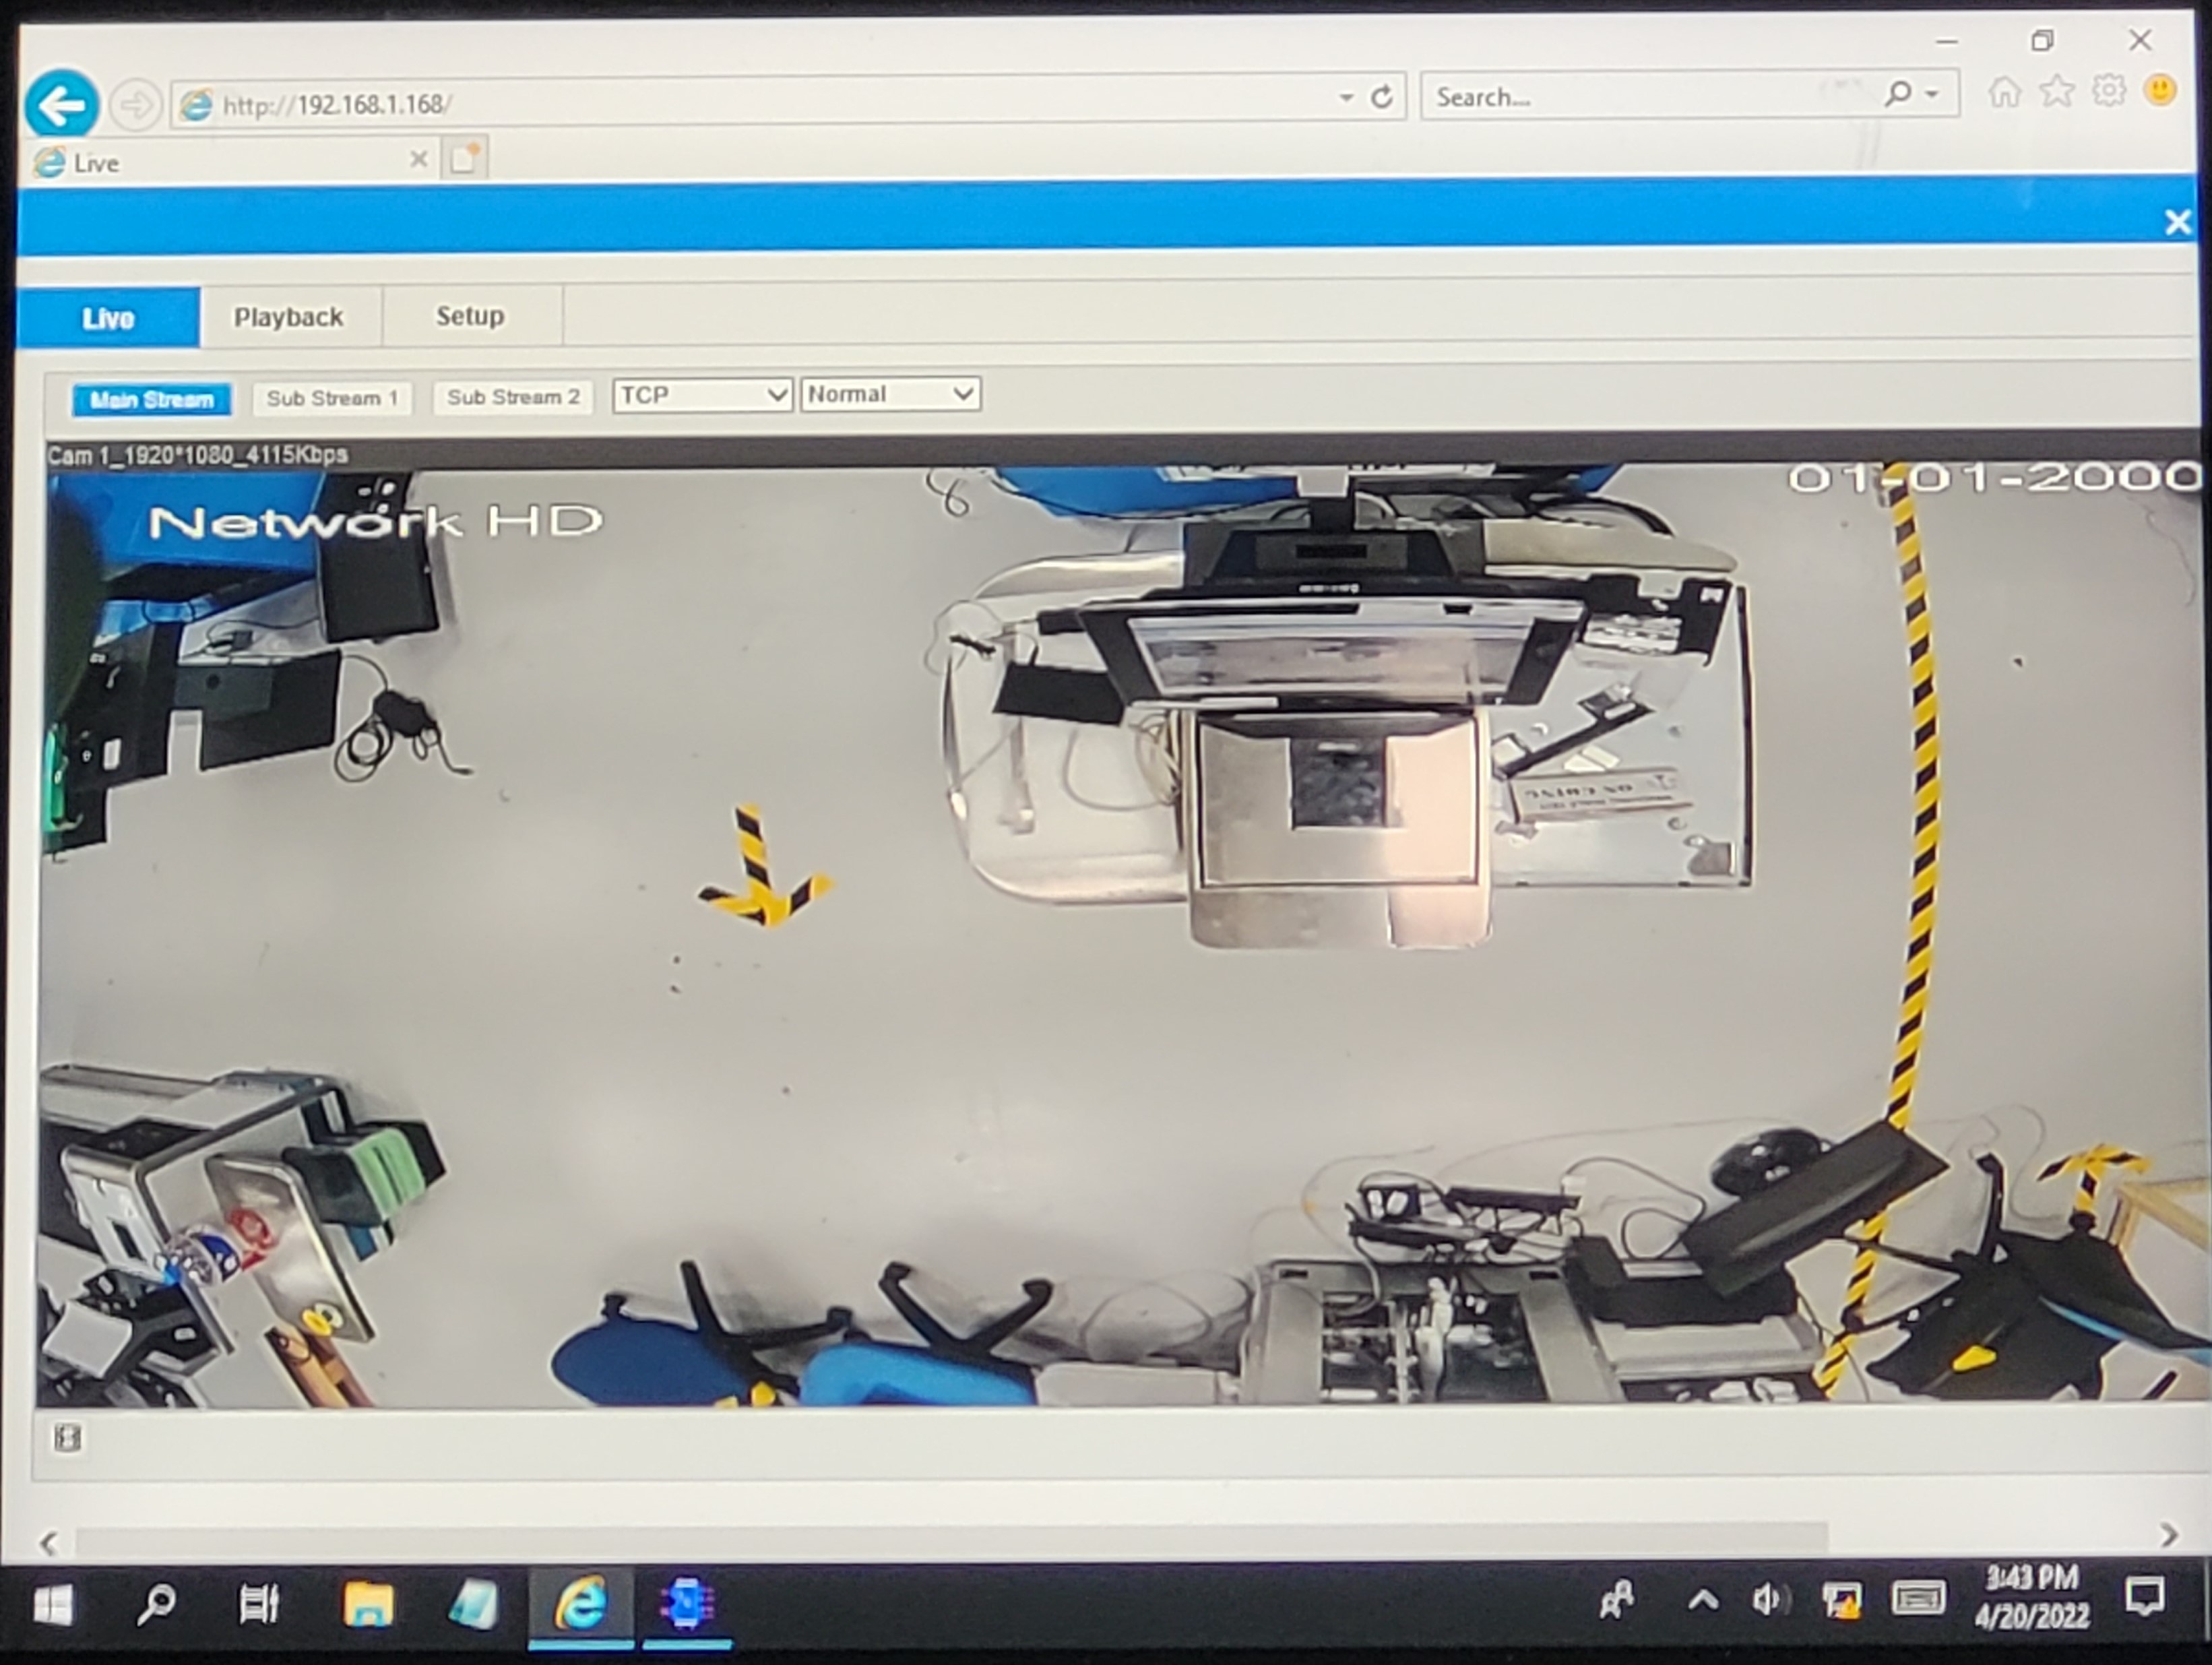Click the film-strip icon below video

click(x=67, y=1438)
